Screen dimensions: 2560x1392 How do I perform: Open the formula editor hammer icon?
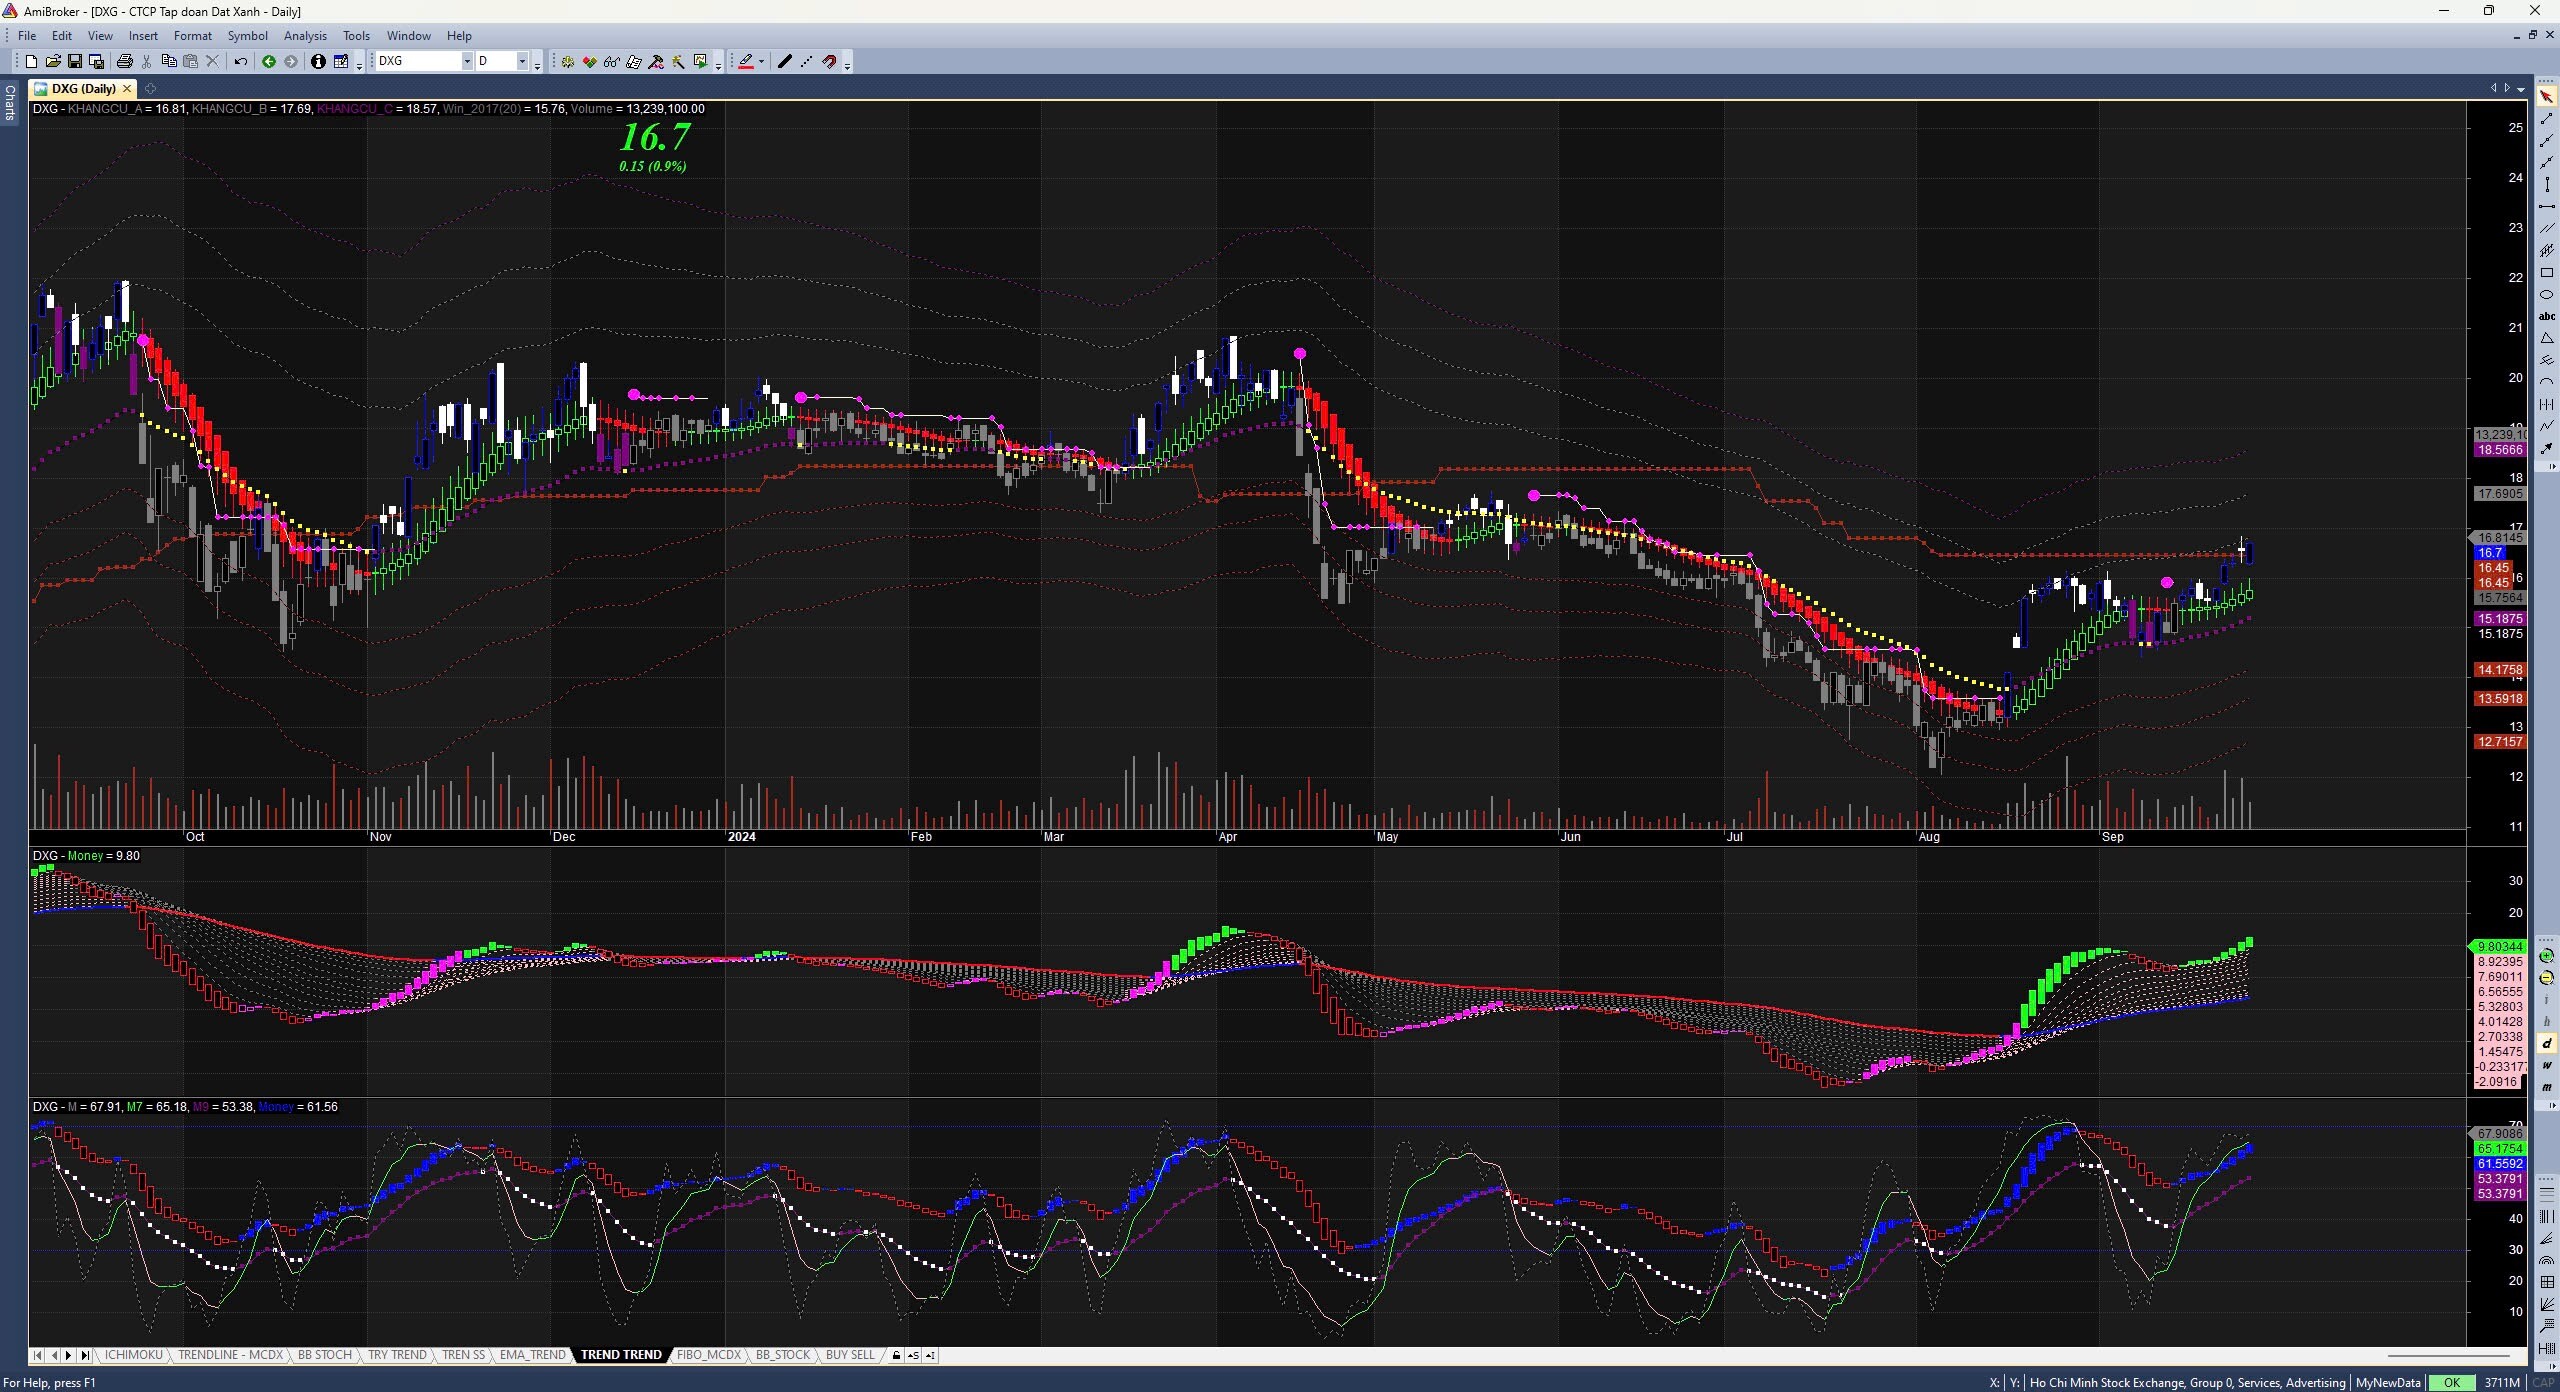pyautogui.click(x=655, y=61)
